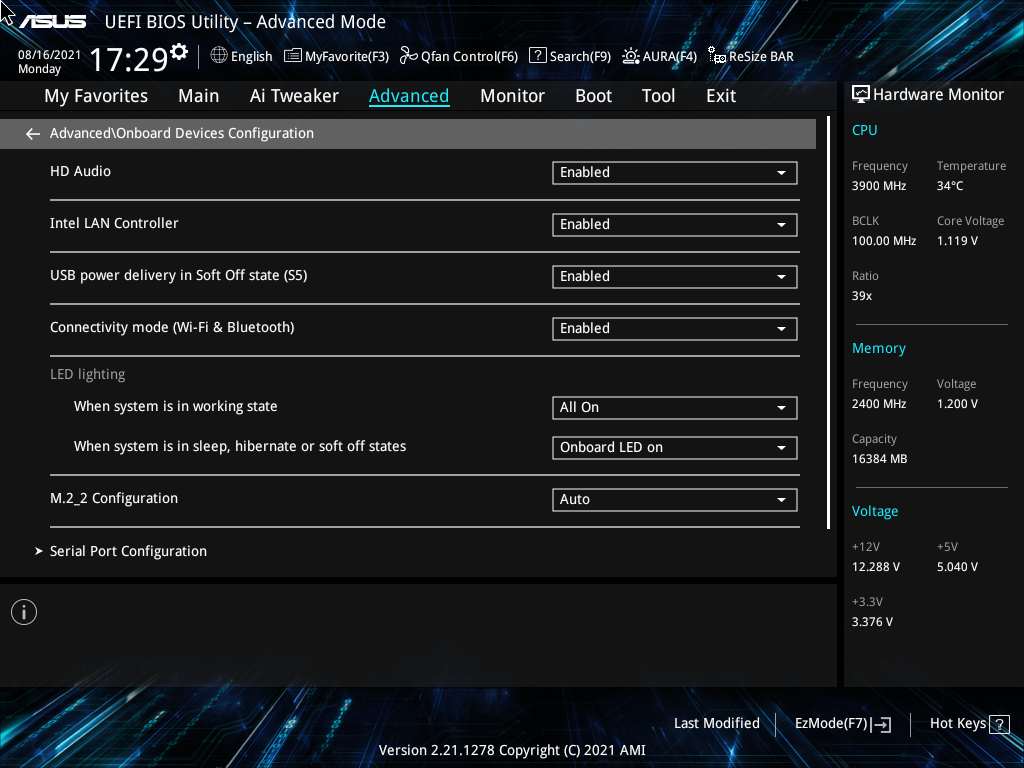Click the AURA light icon
The height and width of the screenshot is (768, 1024).
tap(631, 56)
